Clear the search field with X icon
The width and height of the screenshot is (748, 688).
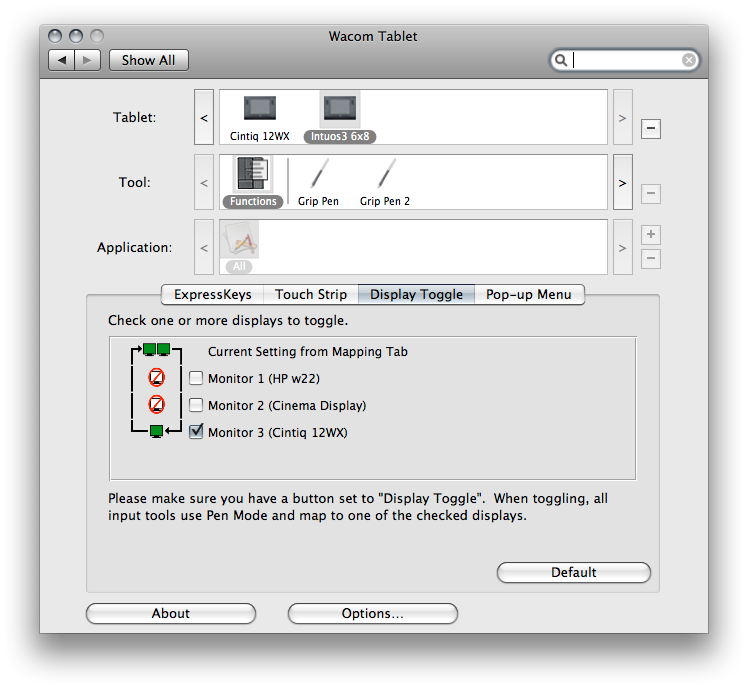tap(688, 60)
